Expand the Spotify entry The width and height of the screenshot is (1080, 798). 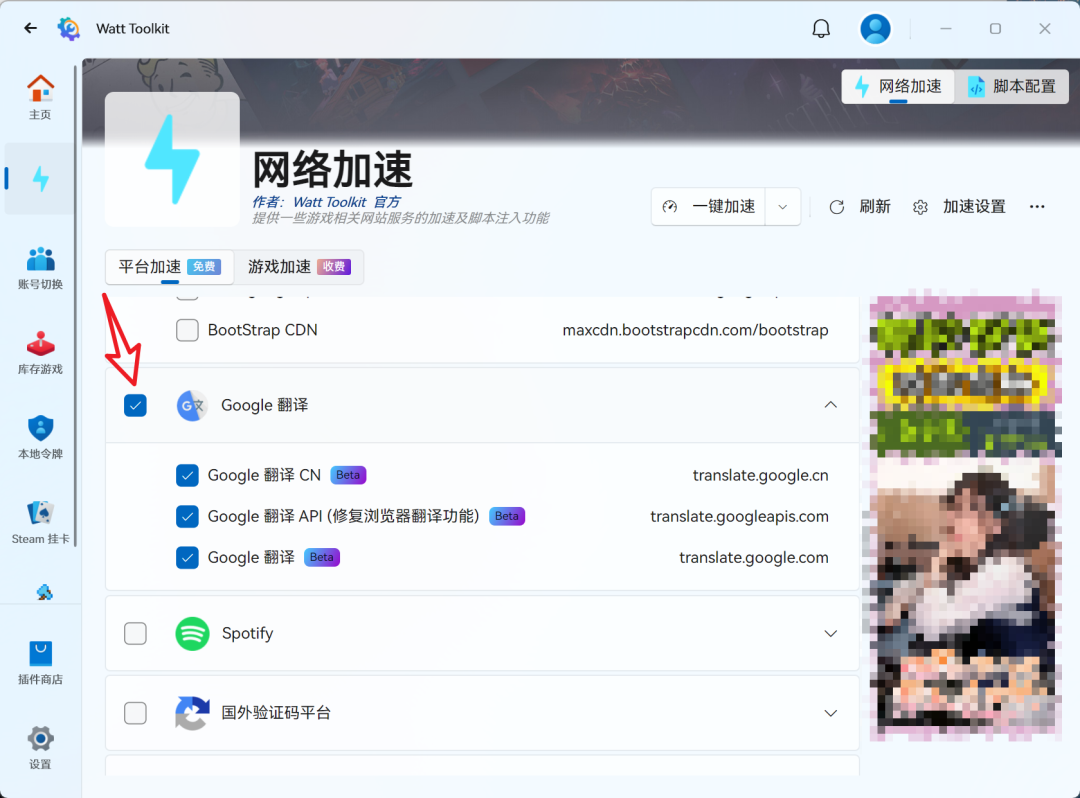point(830,633)
